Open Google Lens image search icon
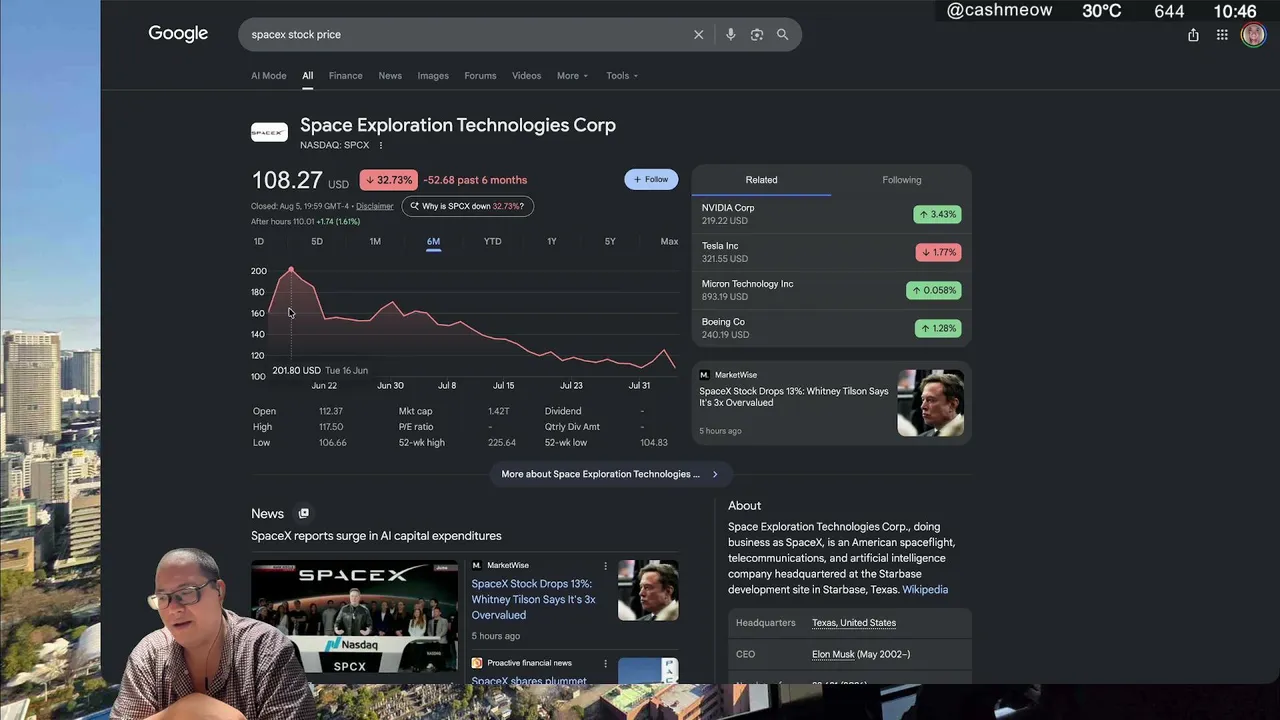This screenshot has width=1280, height=720. click(757, 34)
